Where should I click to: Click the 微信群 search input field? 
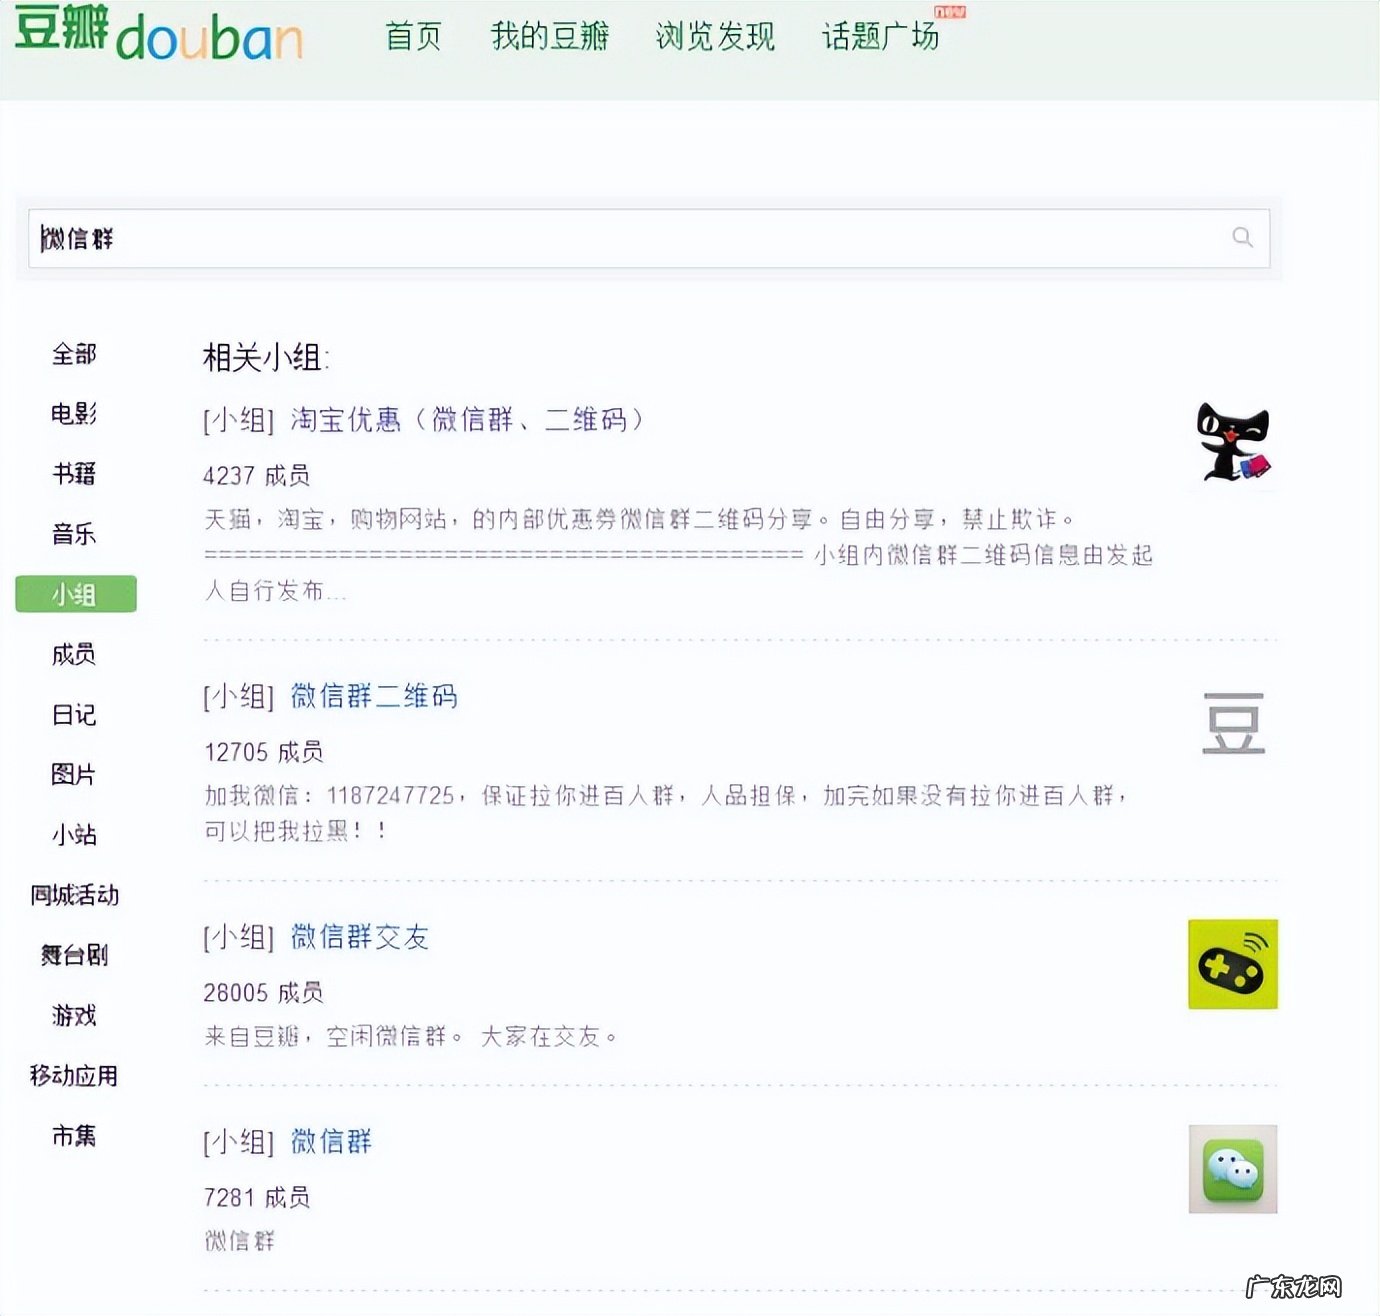630,238
